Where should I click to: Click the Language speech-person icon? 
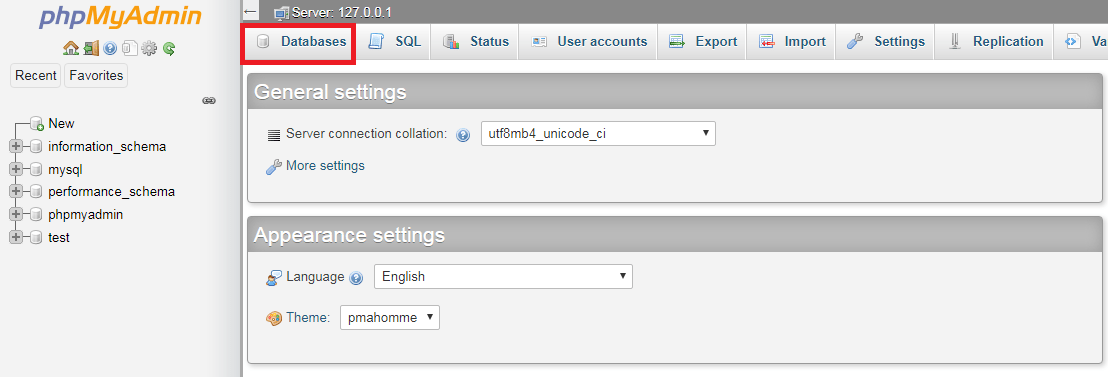point(273,277)
